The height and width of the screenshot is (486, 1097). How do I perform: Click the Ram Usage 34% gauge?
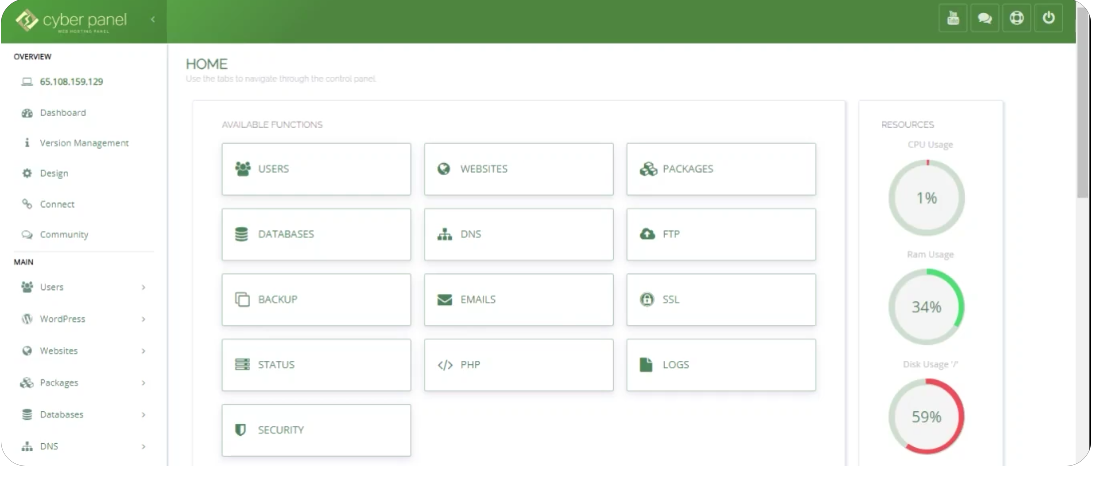[926, 307]
